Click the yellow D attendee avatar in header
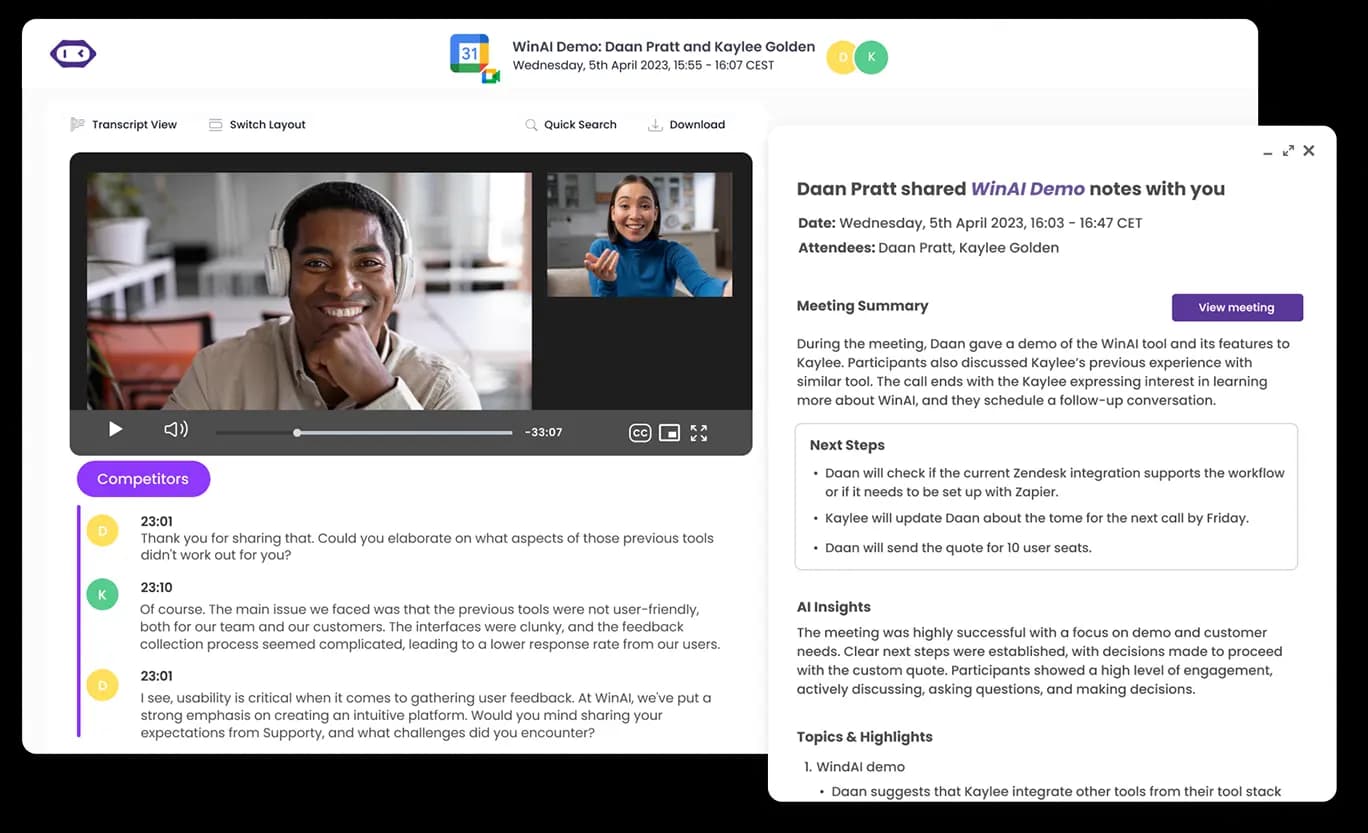The width and height of the screenshot is (1368, 833). coord(842,58)
